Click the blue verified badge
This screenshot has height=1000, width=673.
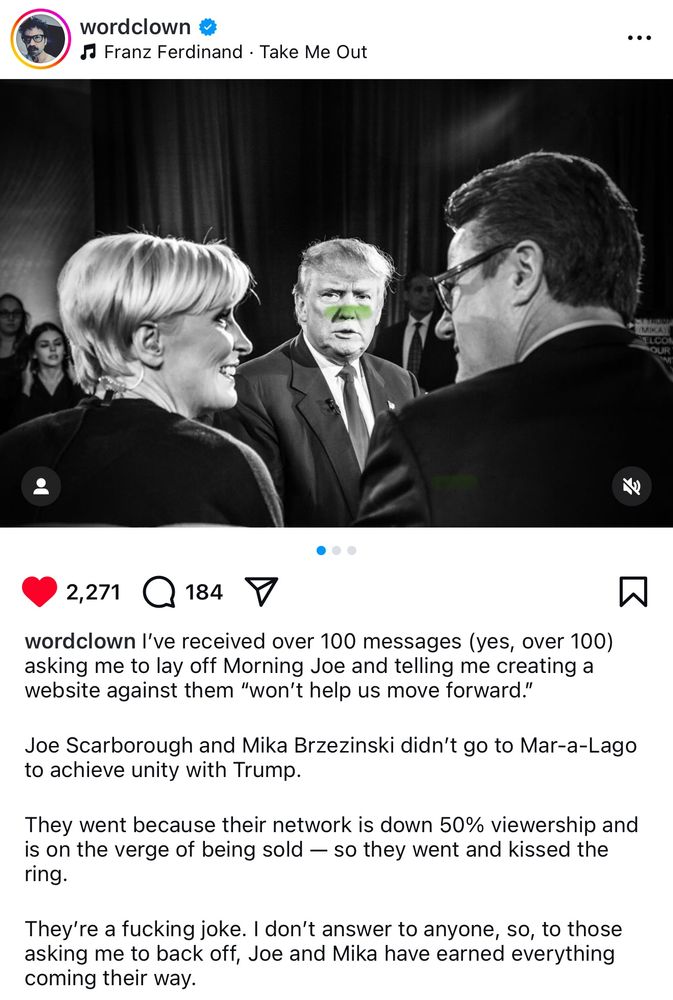[208, 27]
